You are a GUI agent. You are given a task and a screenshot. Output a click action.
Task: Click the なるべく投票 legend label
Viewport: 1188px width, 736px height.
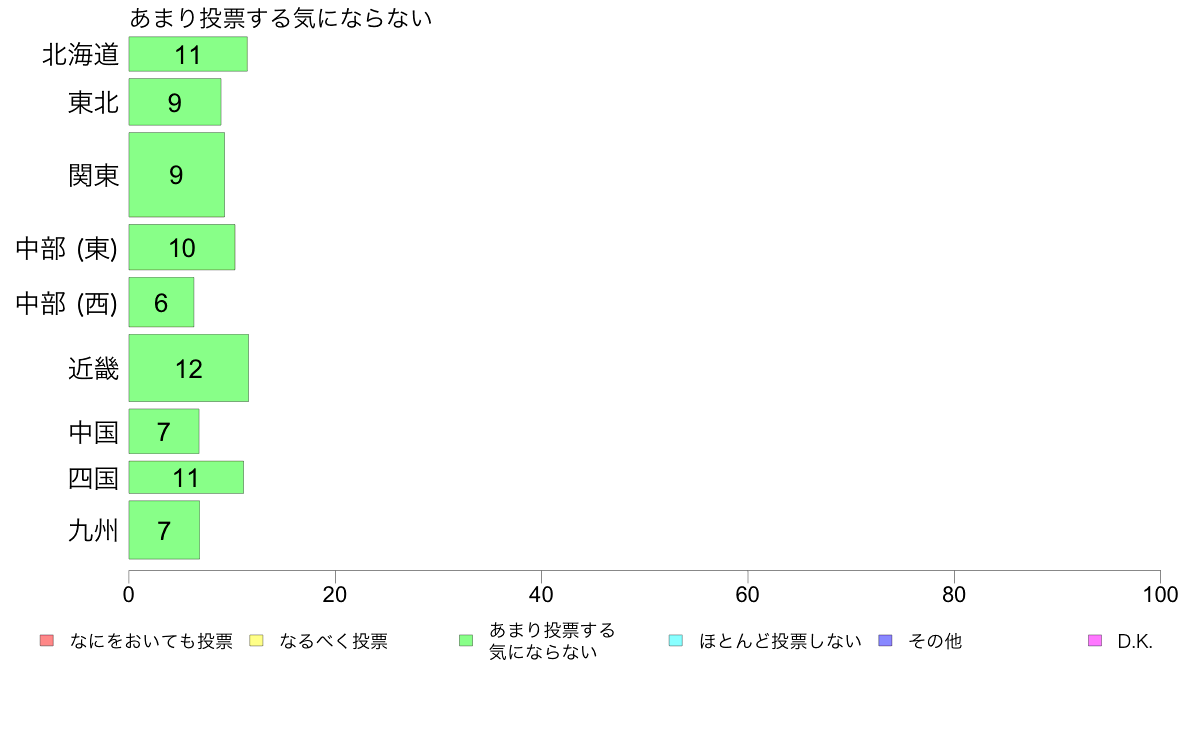coord(333,641)
